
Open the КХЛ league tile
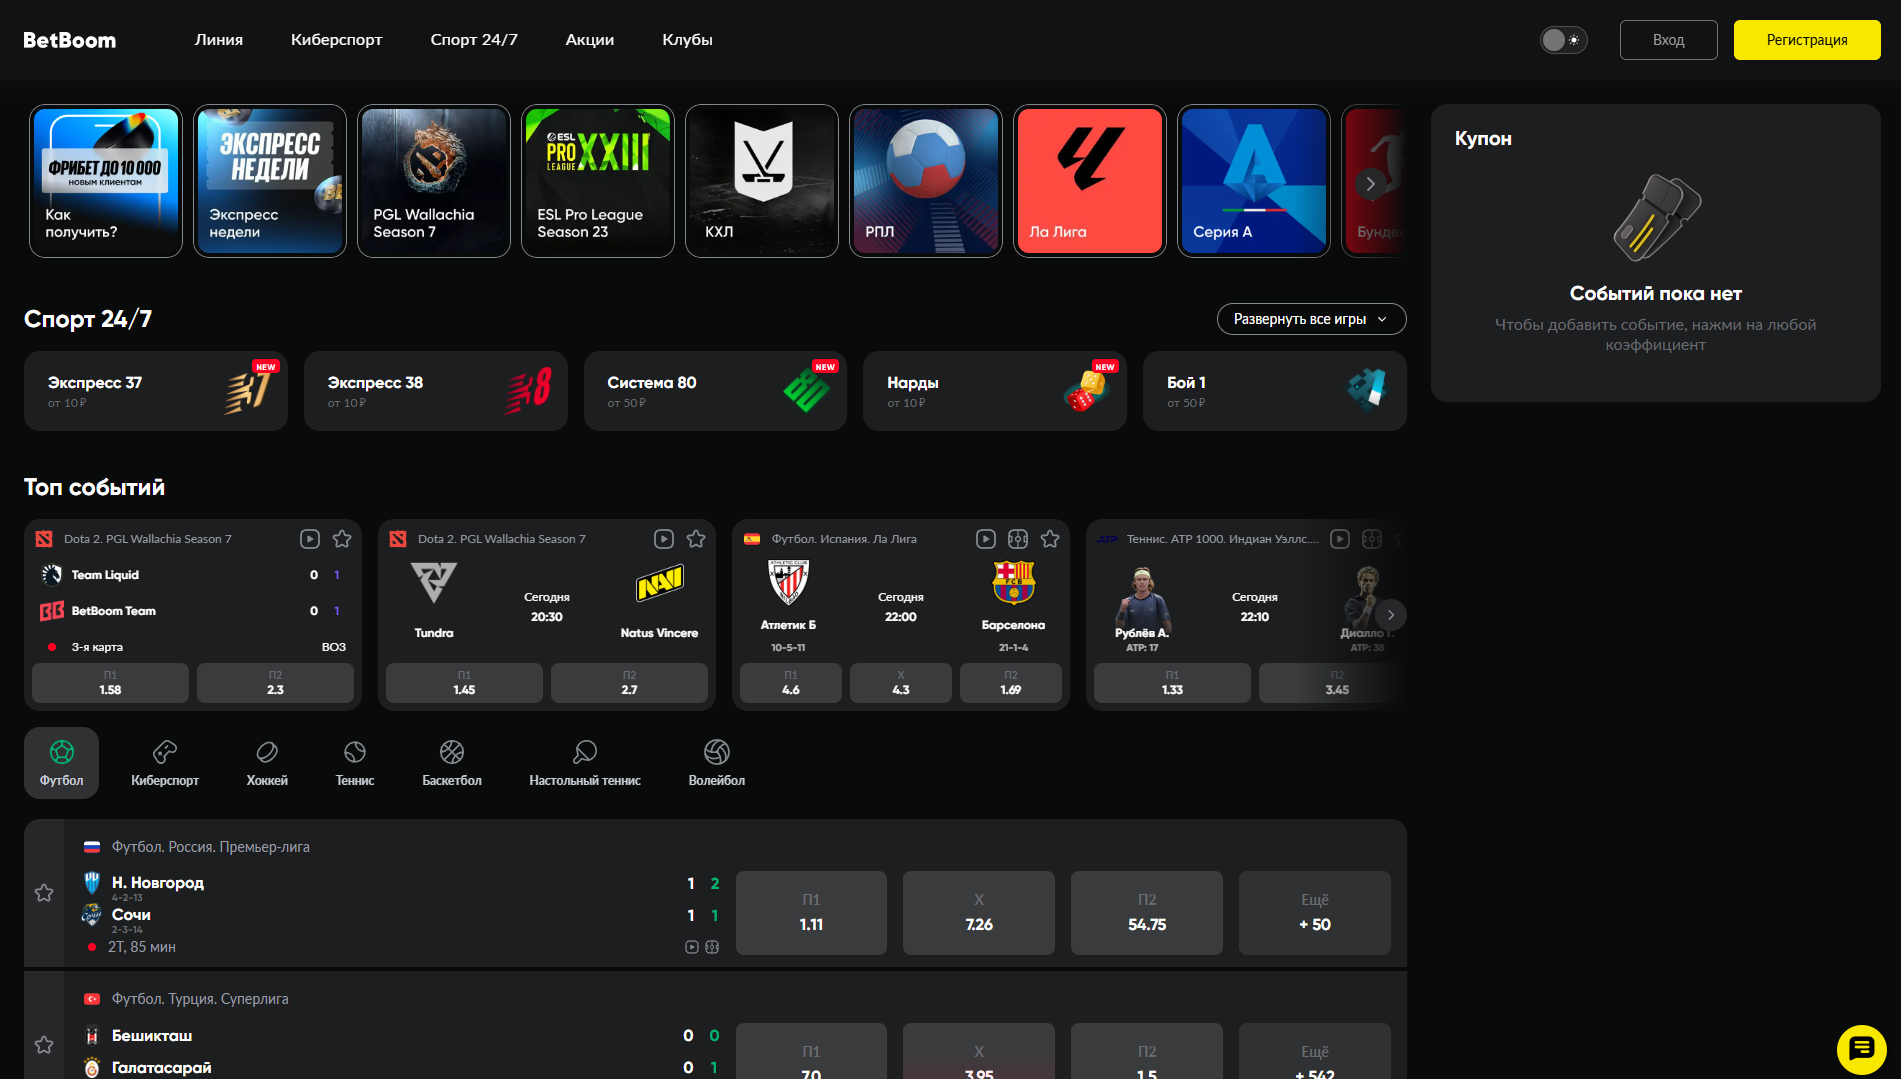[x=762, y=181]
